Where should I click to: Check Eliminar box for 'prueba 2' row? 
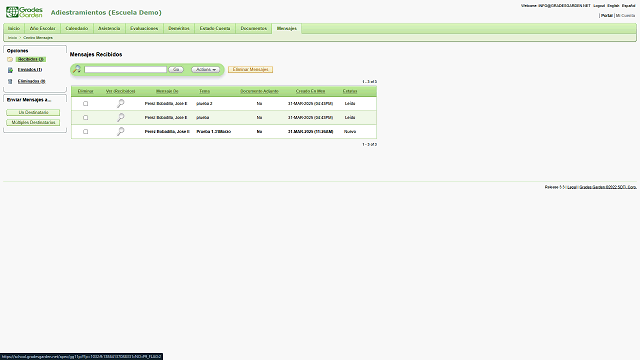point(85,104)
